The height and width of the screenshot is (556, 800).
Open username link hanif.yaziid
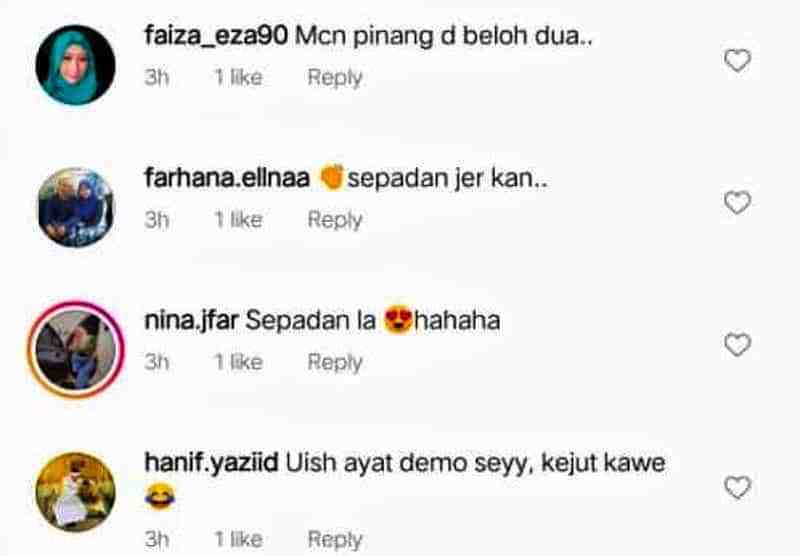211,463
